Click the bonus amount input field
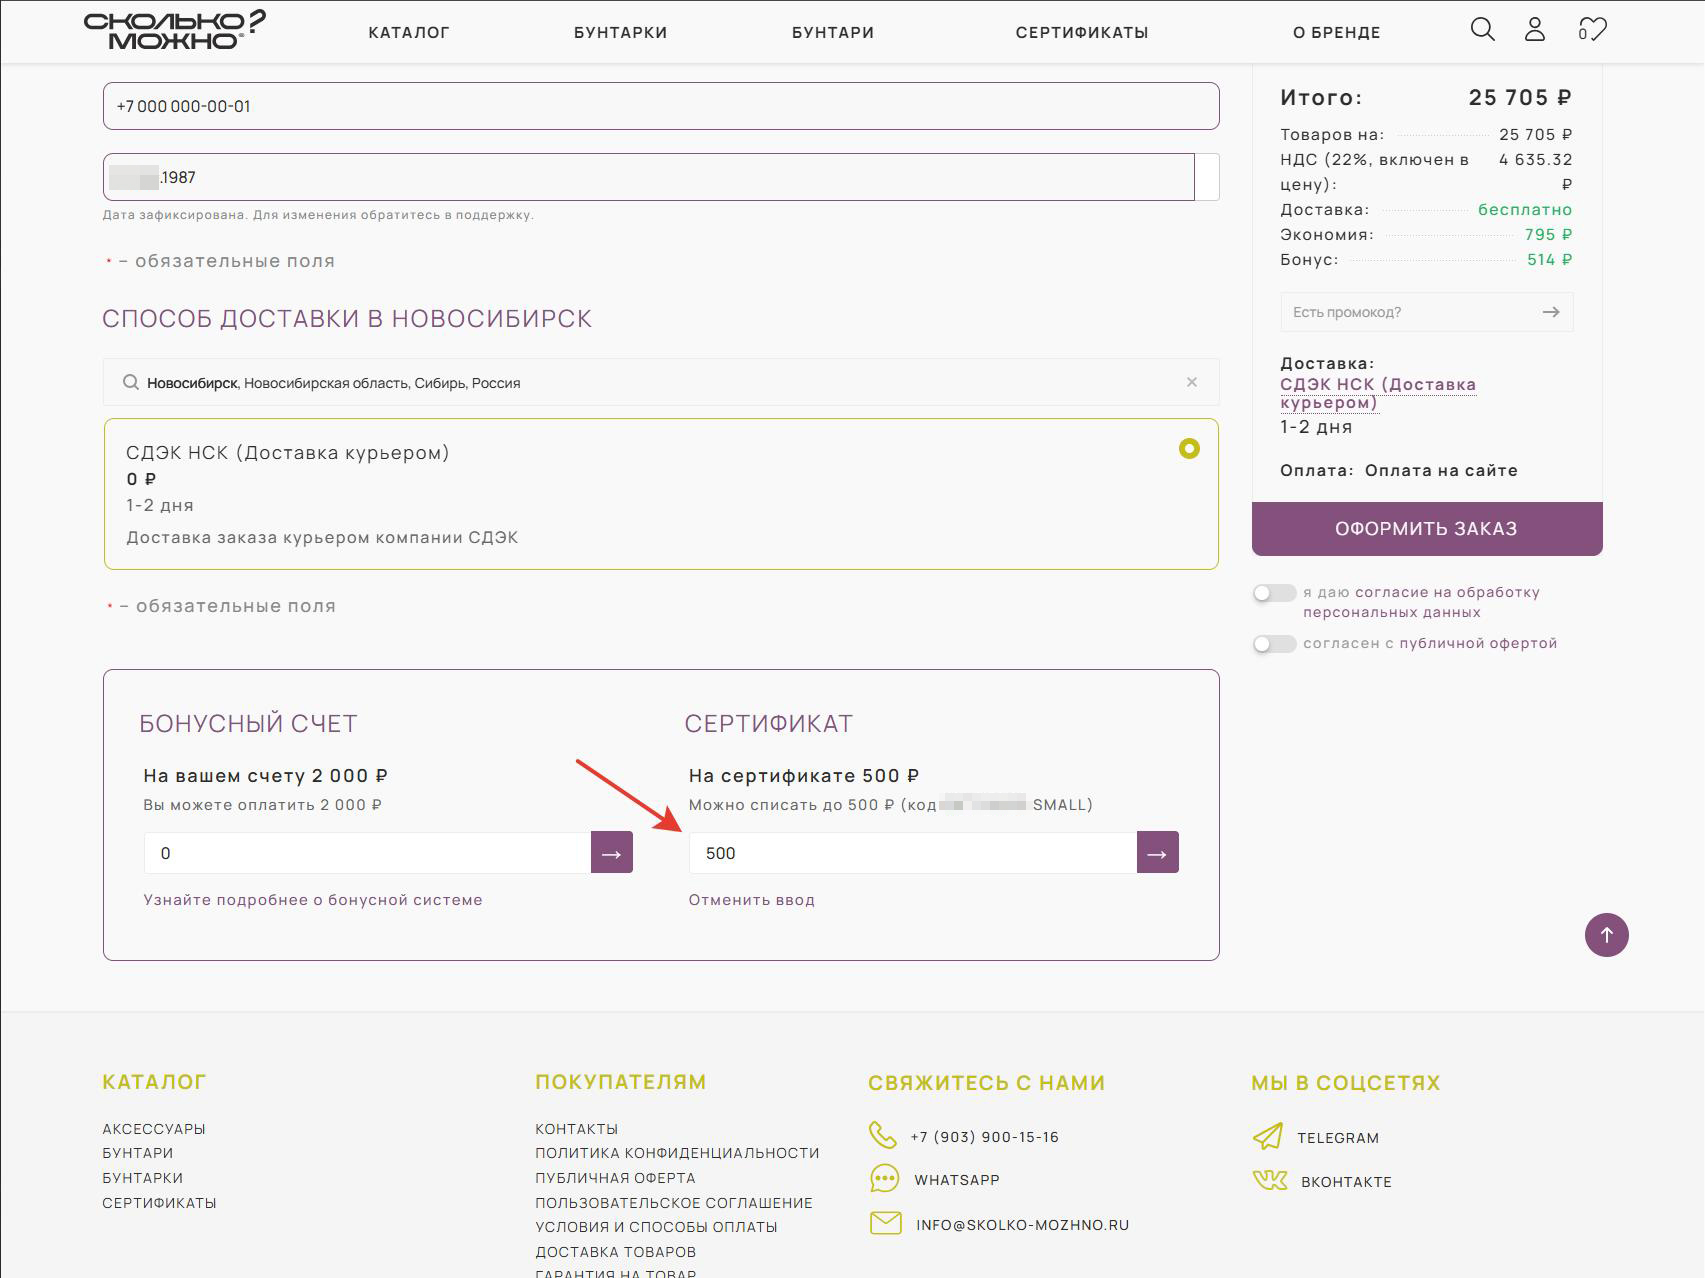The image size is (1705, 1278). [x=367, y=853]
